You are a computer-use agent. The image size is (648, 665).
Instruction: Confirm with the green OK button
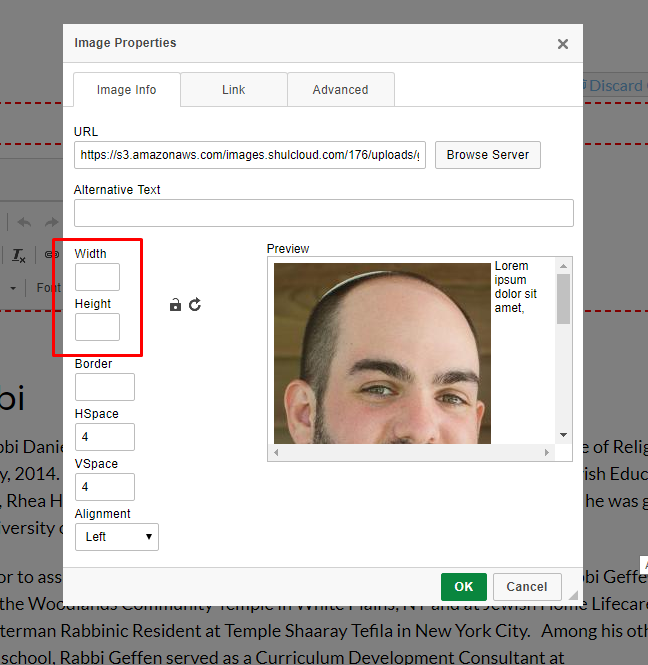463,587
